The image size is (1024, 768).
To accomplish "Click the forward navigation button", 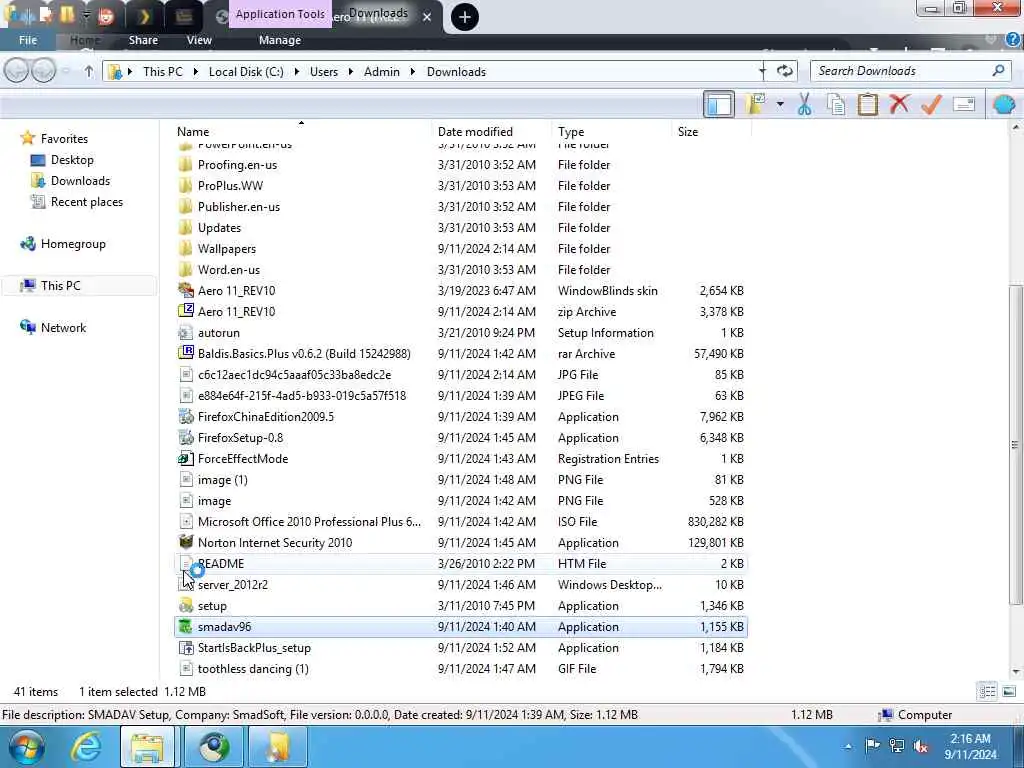I will pos(44,71).
